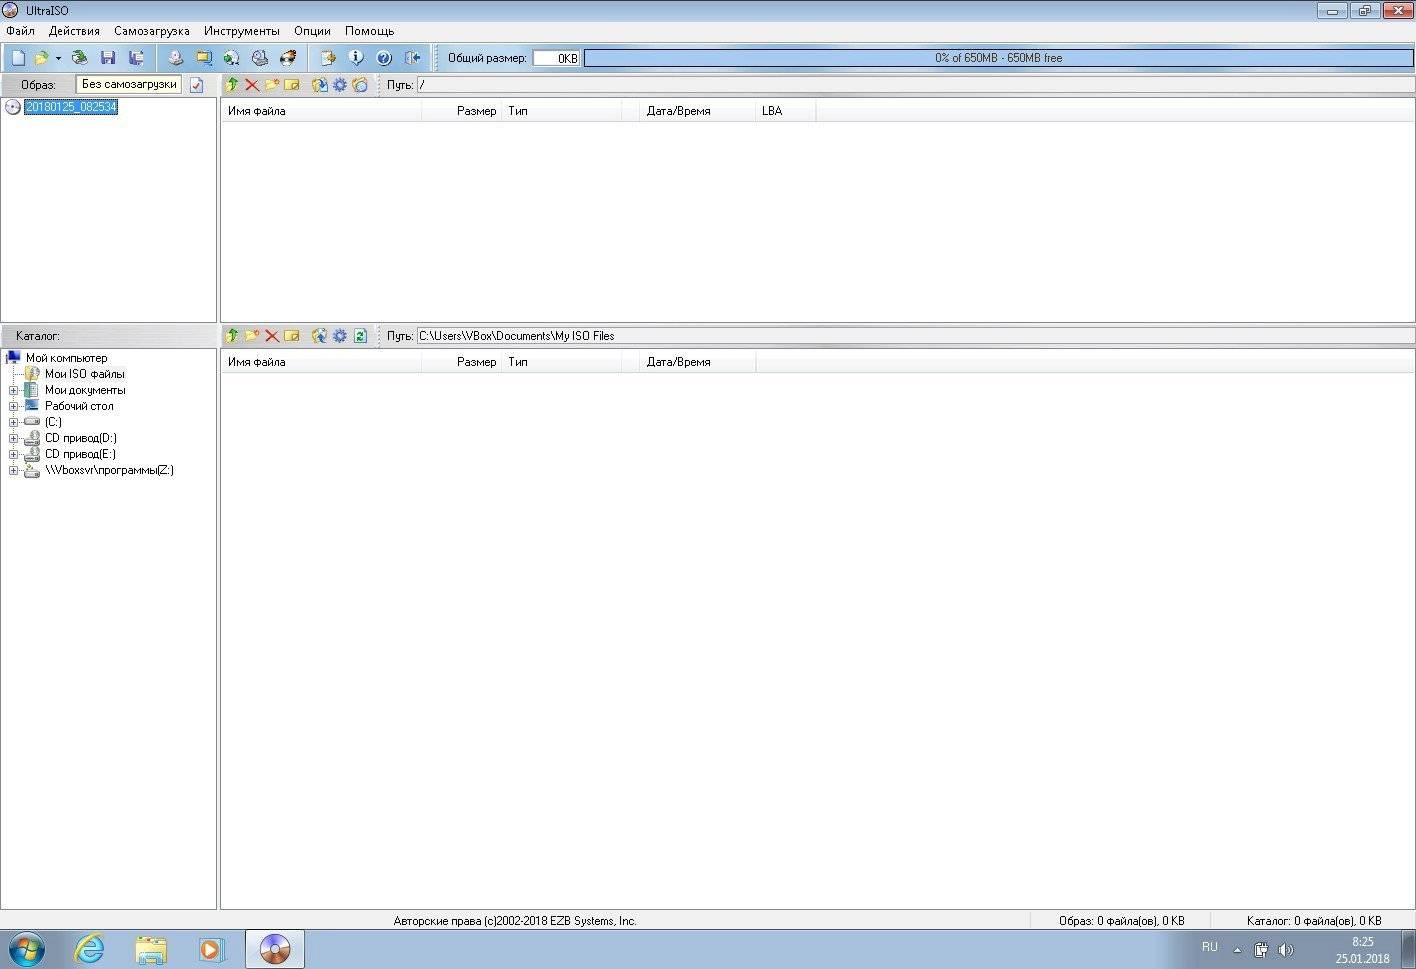Select Мой компьютер in the catalog tree
The image size is (1416, 969).
click(x=66, y=358)
